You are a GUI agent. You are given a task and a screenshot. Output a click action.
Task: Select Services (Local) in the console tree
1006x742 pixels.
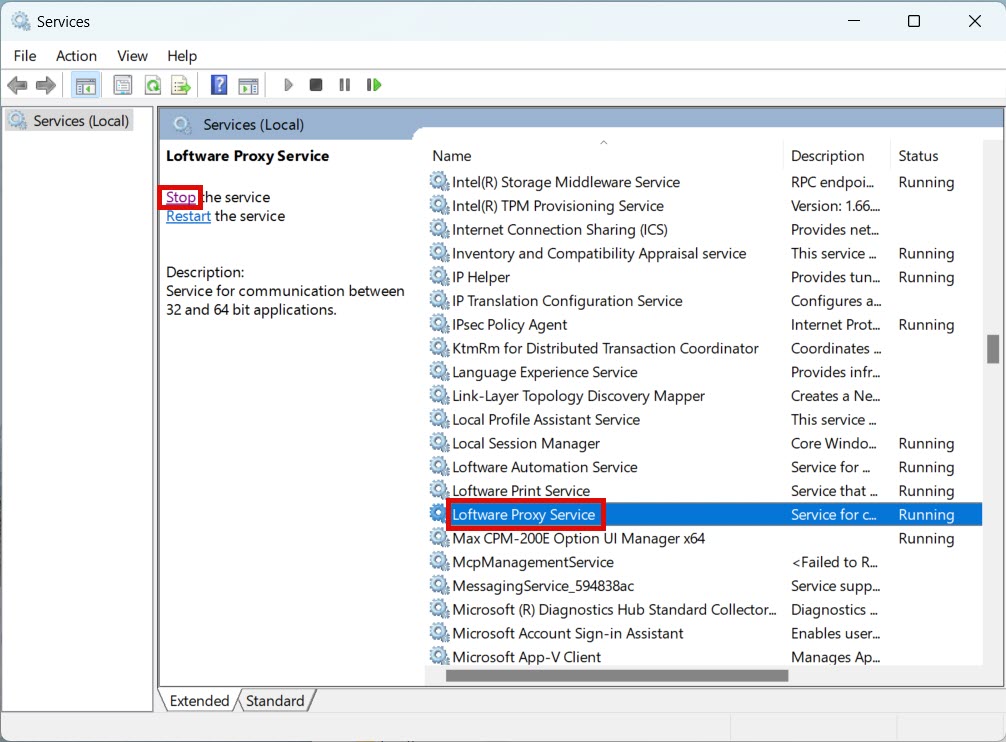81,121
